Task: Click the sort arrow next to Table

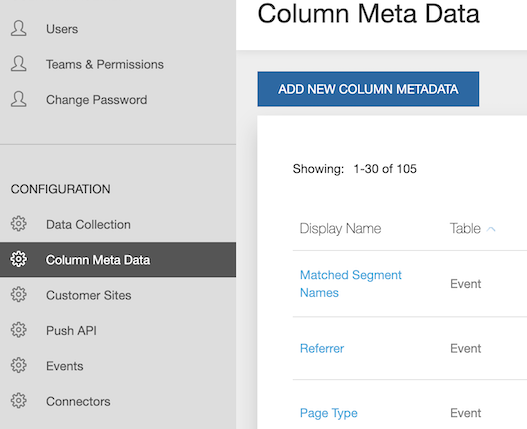Action: [x=491, y=229]
